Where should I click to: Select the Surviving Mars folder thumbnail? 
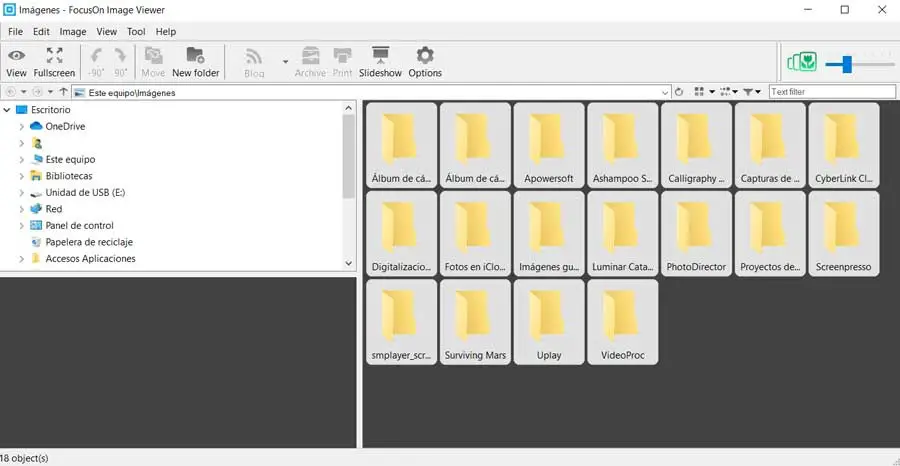tap(475, 322)
